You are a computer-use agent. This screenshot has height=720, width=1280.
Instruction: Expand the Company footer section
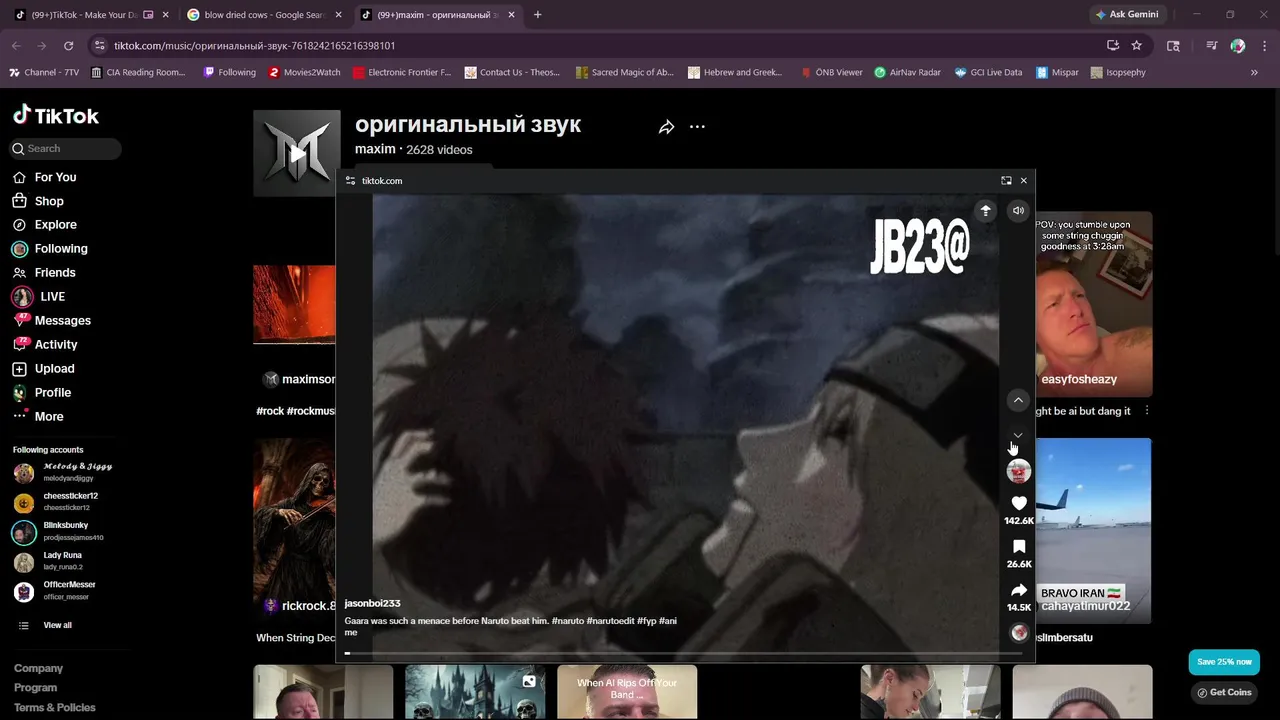click(x=38, y=669)
